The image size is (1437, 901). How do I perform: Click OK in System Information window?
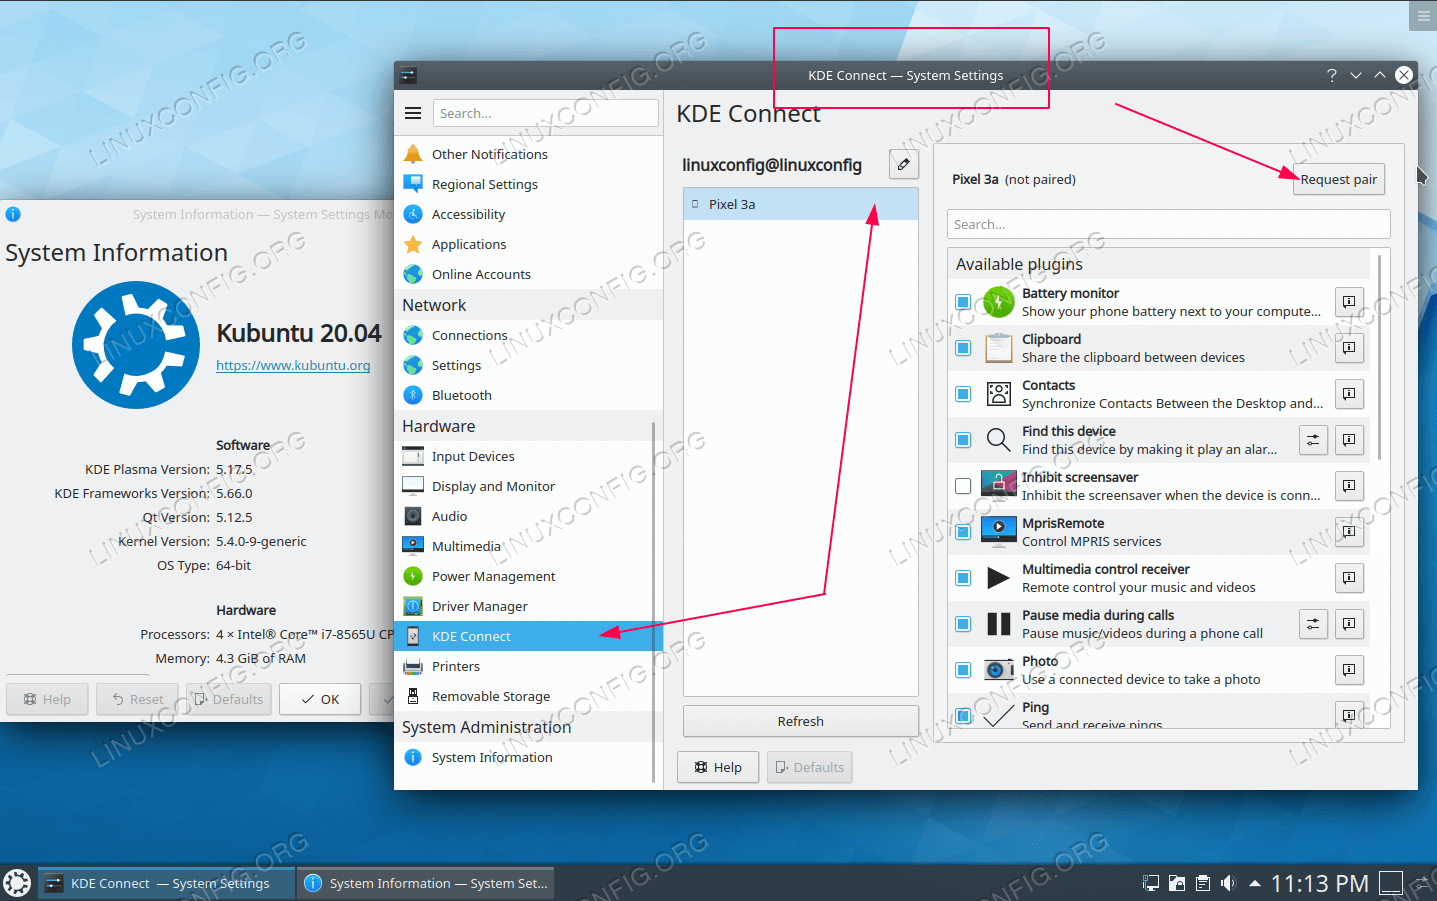321,699
